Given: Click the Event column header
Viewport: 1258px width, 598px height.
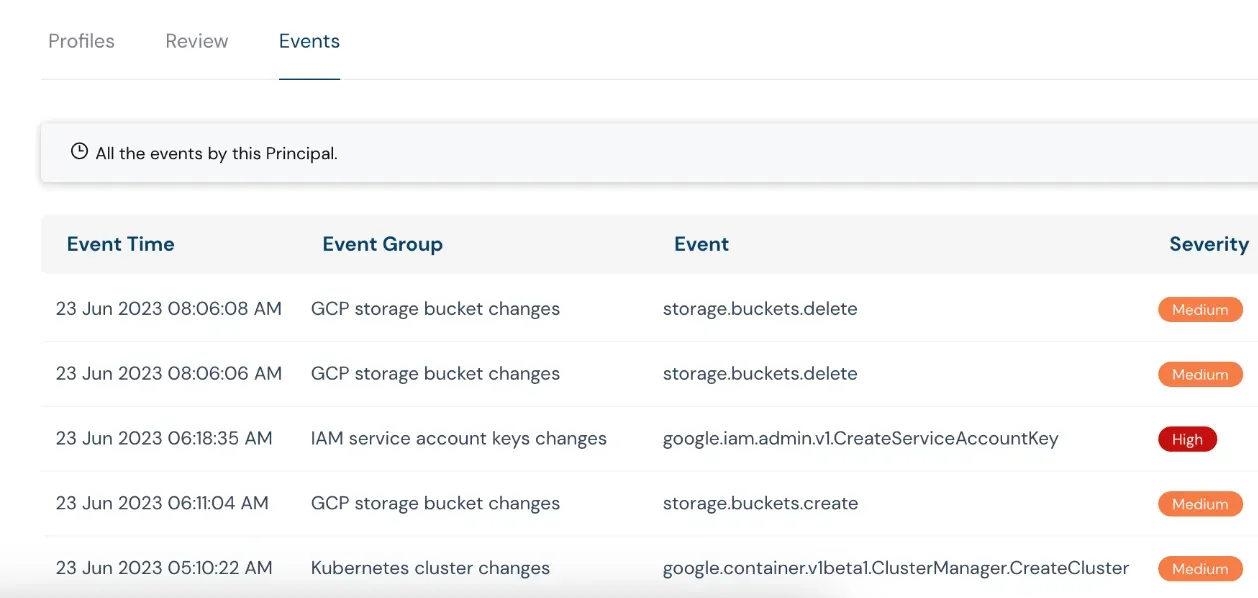Looking at the screenshot, I should [x=701, y=244].
